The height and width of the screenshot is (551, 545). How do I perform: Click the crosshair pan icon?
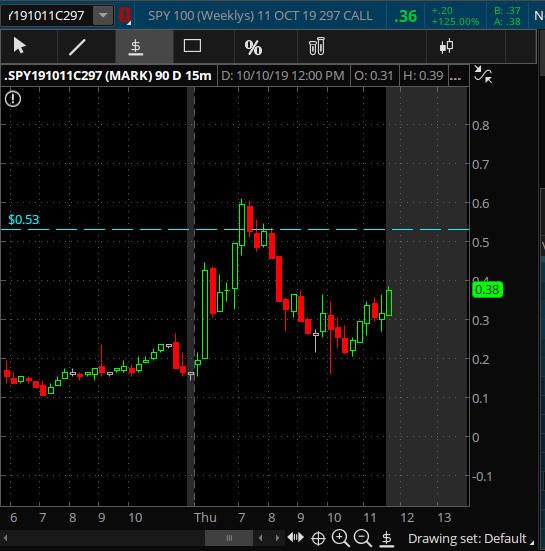coord(318,538)
